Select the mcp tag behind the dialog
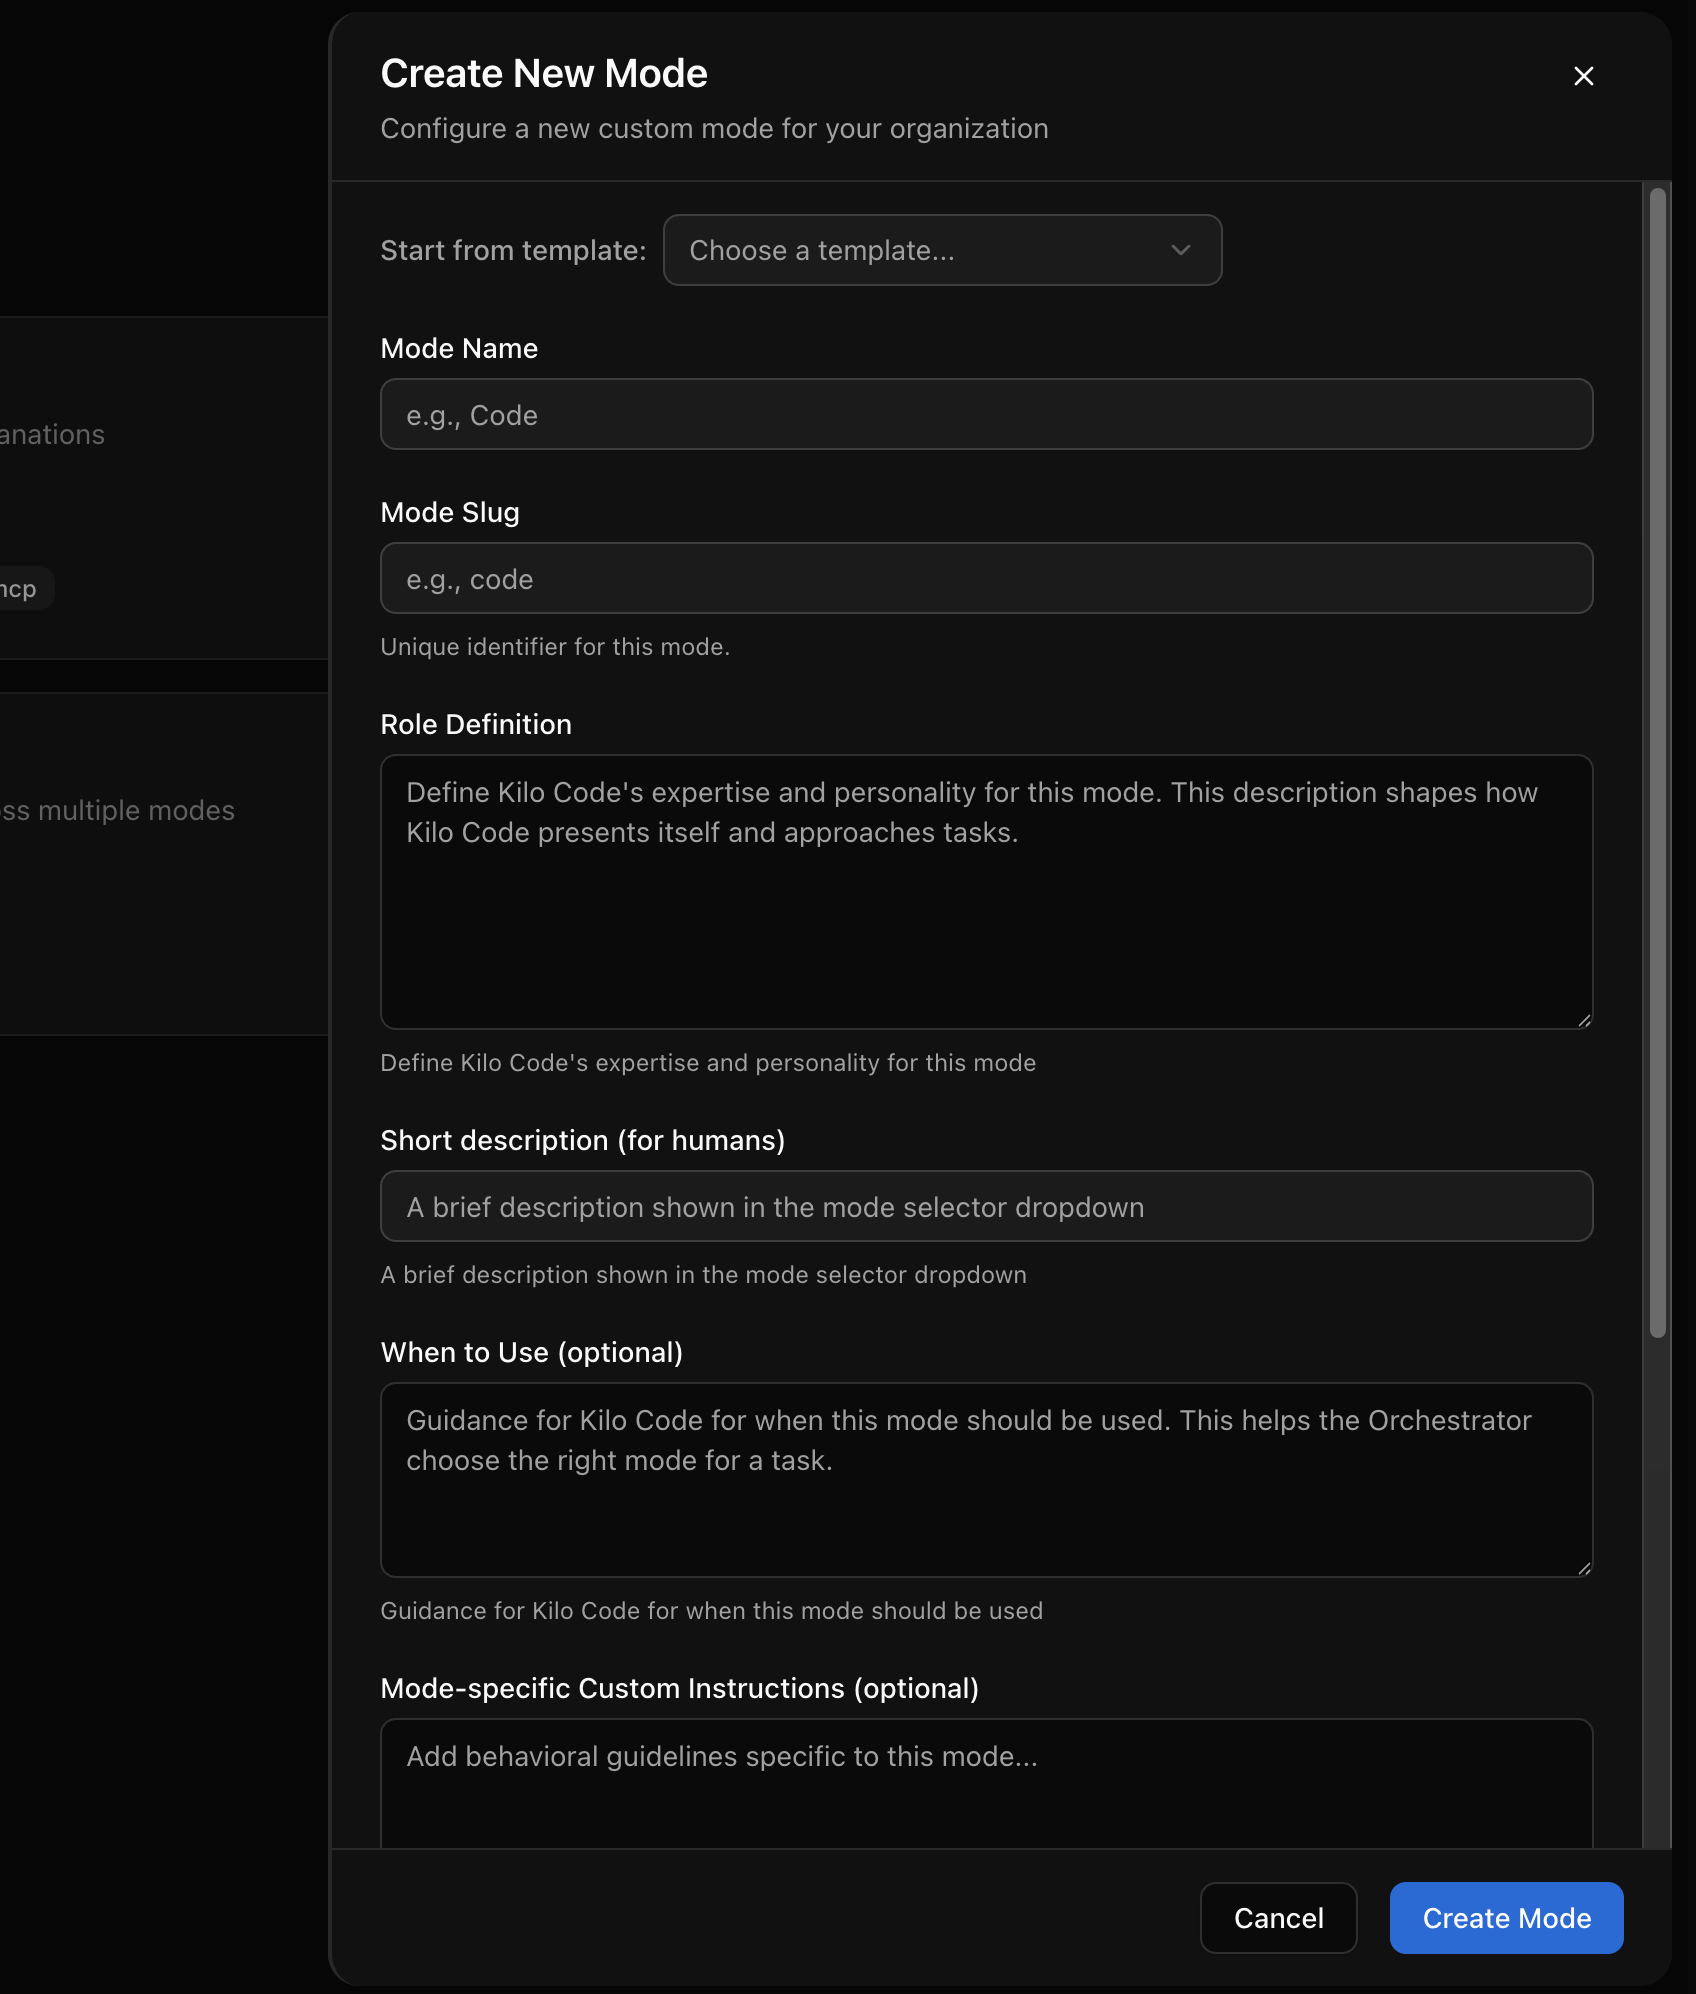Viewport: 1696px width, 1994px height. (20, 588)
